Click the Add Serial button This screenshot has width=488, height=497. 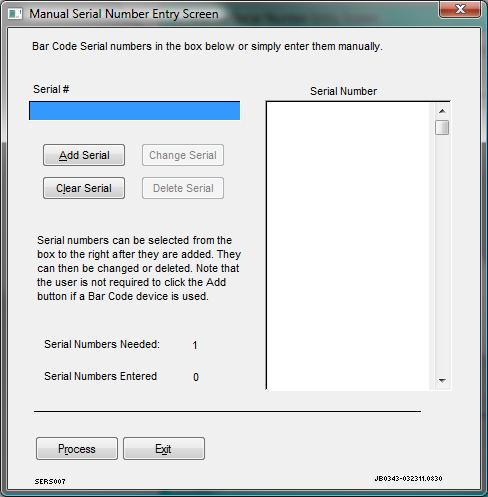(x=84, y=155)
